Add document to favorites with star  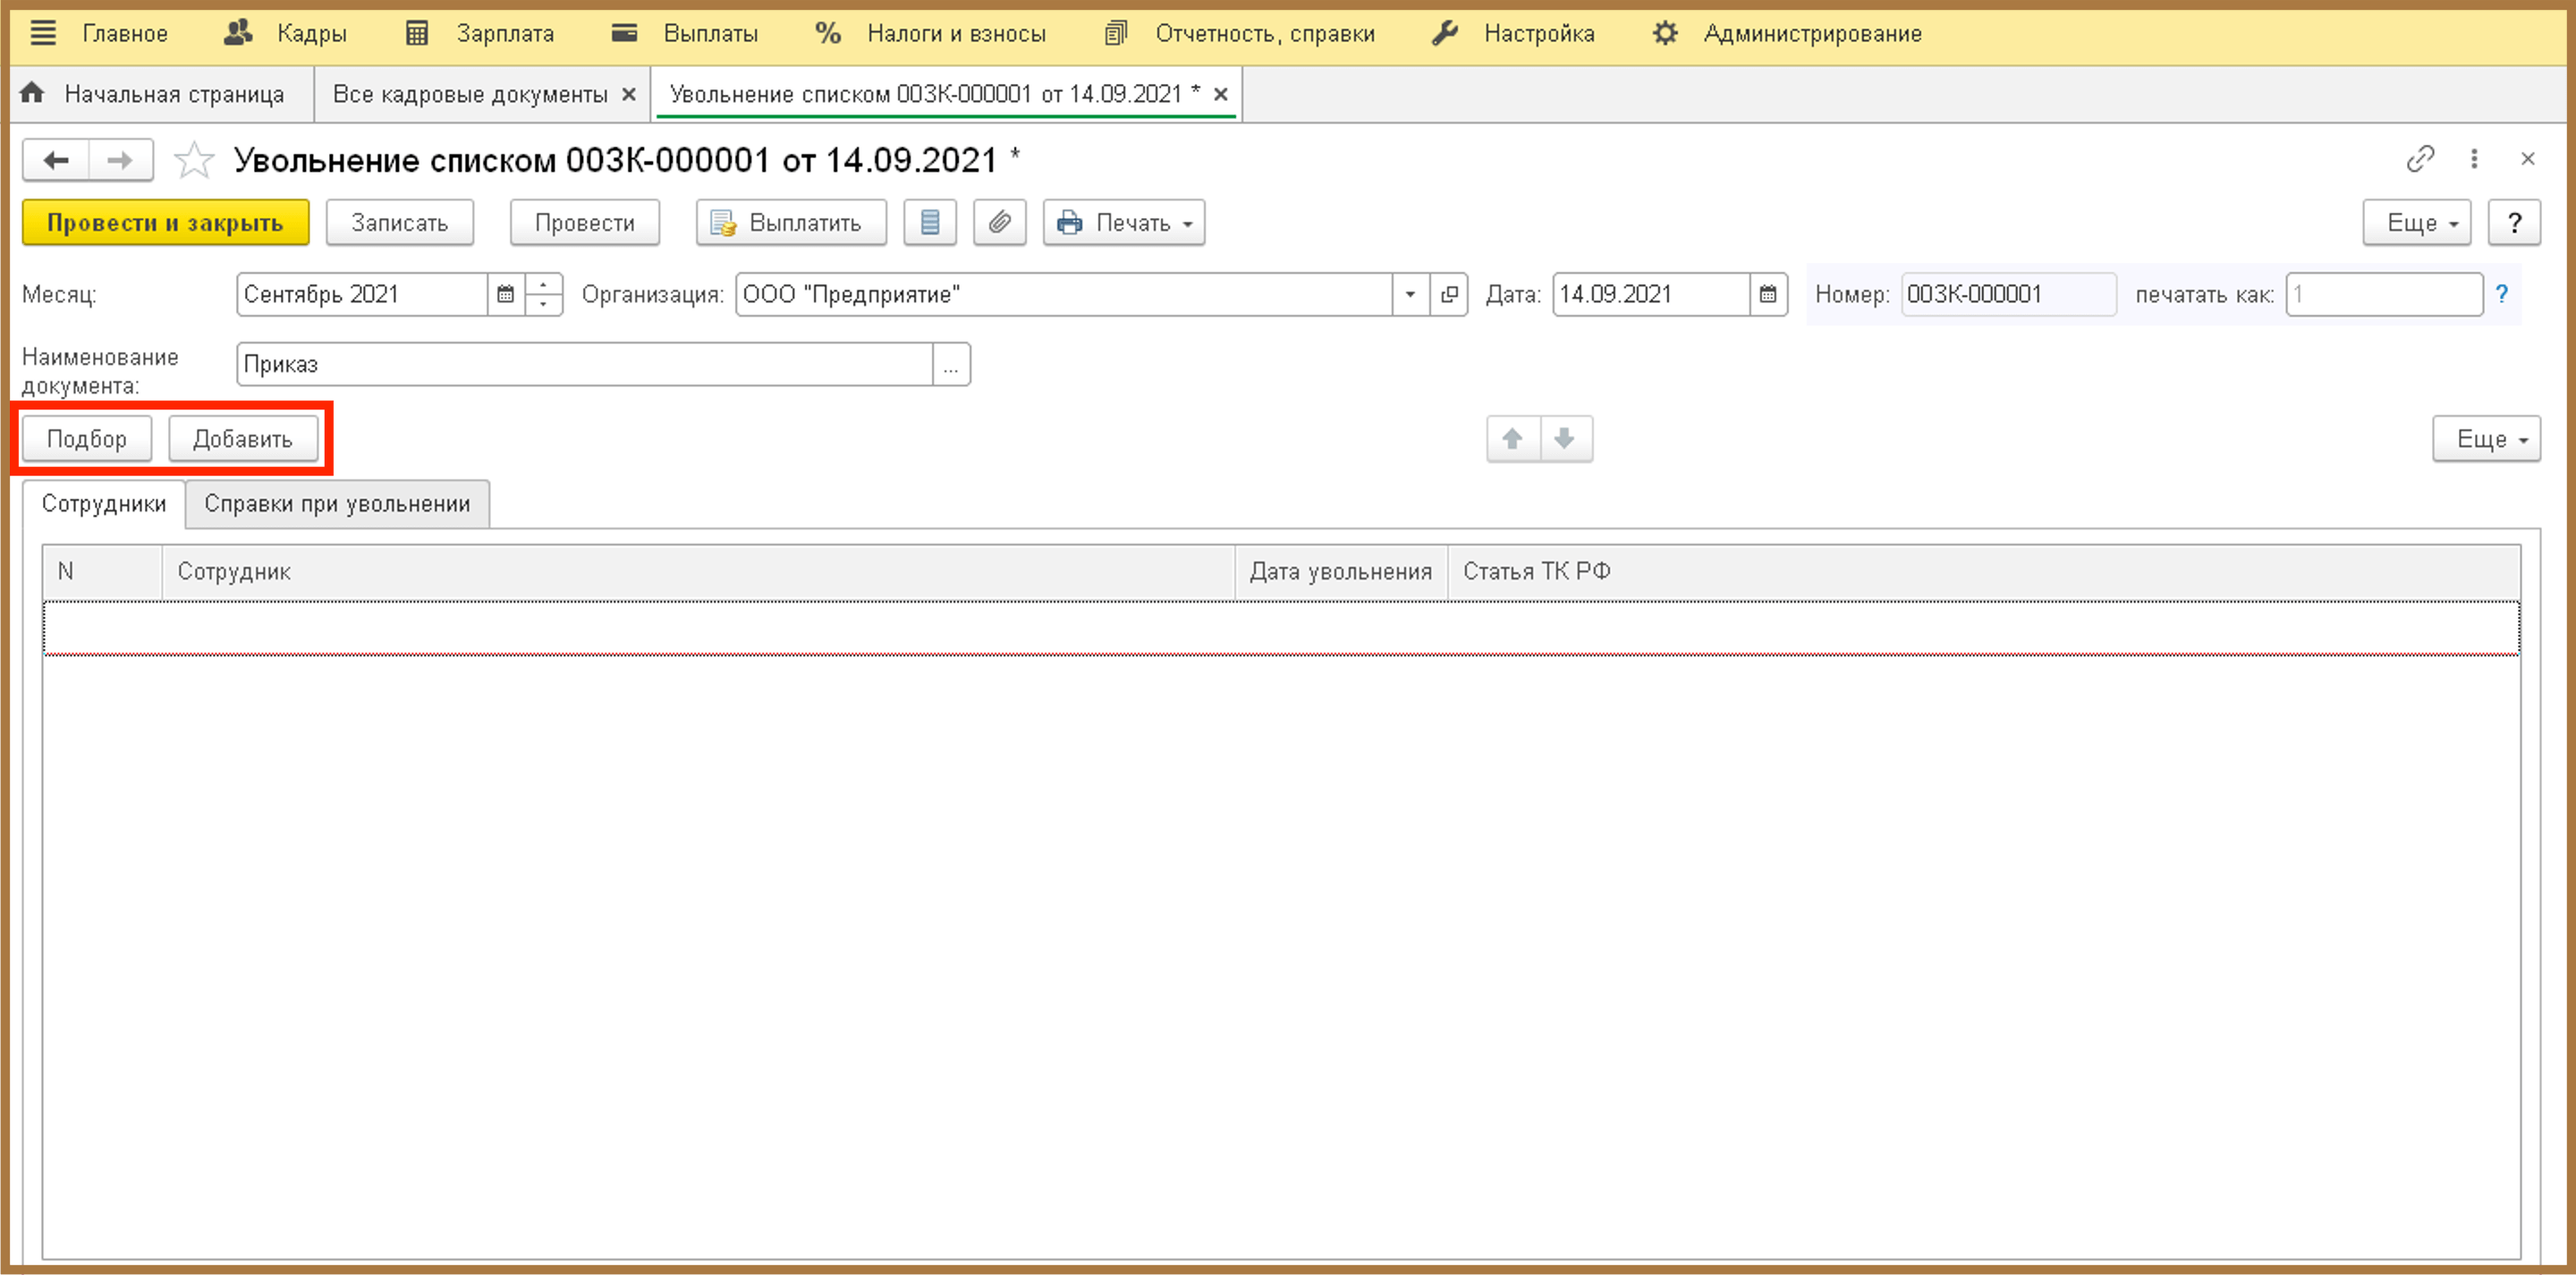coord(194,160)
